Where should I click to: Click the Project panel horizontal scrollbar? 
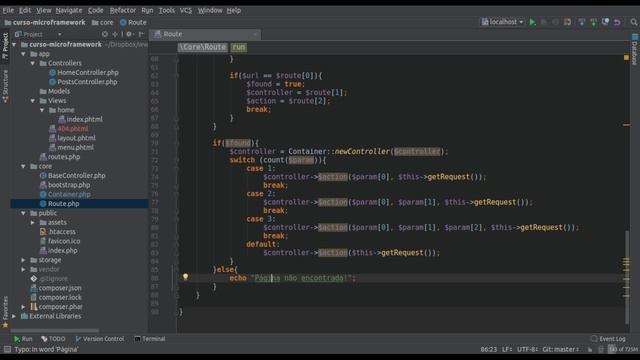click(55, 330)
